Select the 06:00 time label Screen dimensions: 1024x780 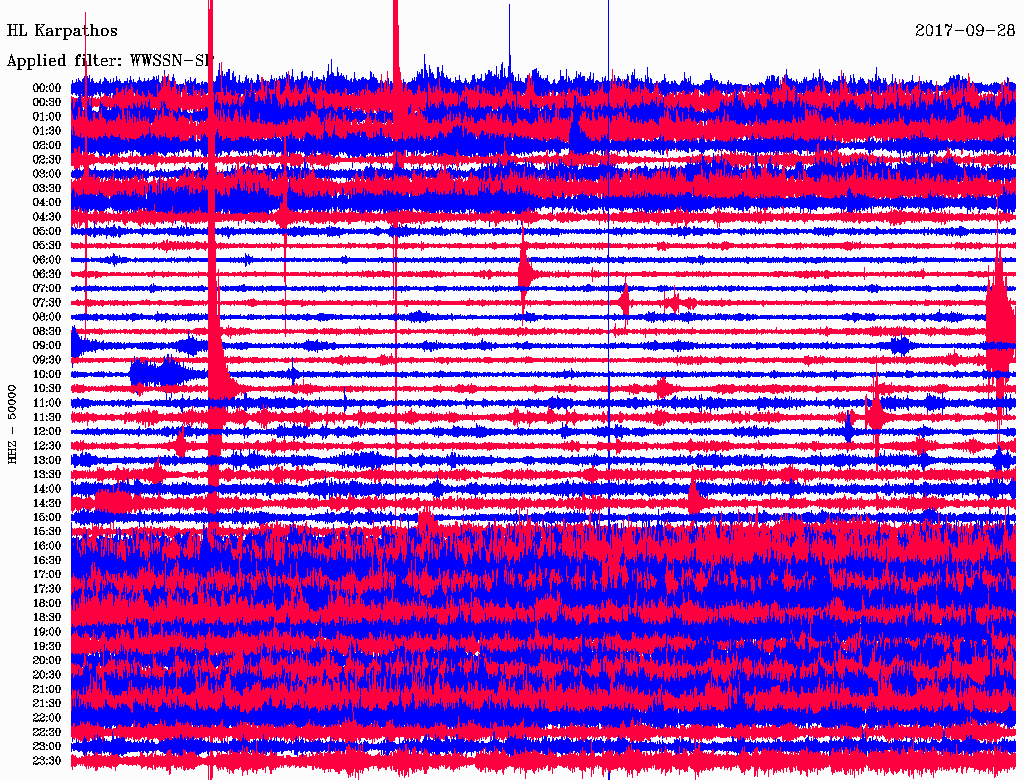point(47,260)
